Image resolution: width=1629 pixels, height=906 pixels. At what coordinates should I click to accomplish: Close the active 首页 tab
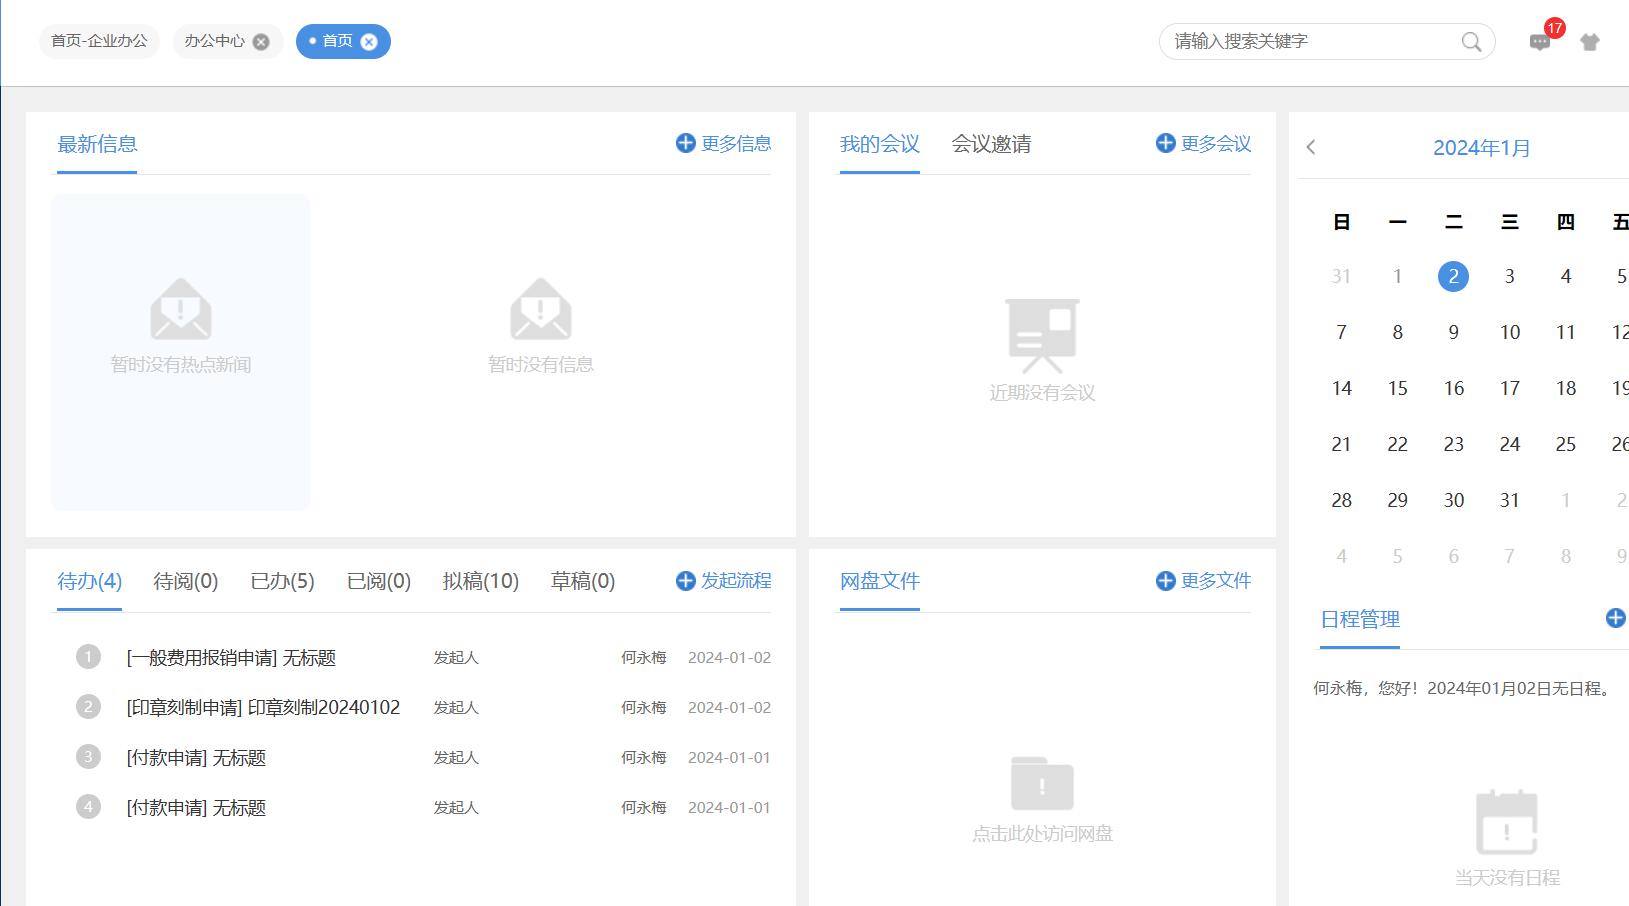click(x=369, y=42)
